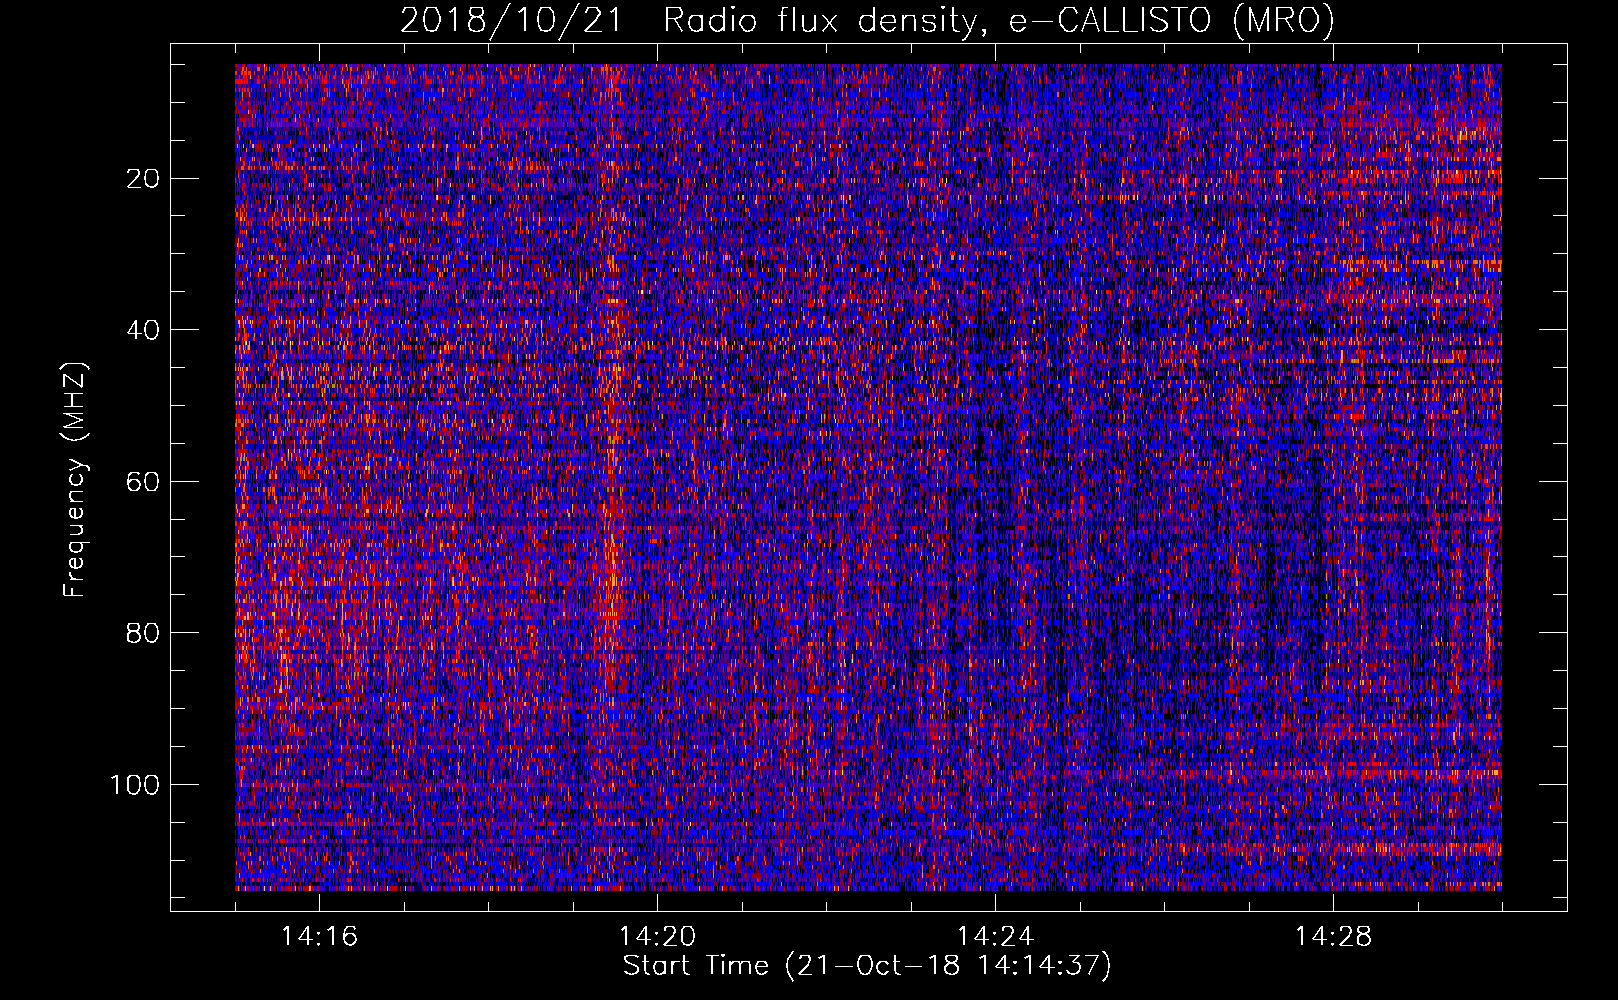Click the 14:20 time tick label

pos(657,937)
